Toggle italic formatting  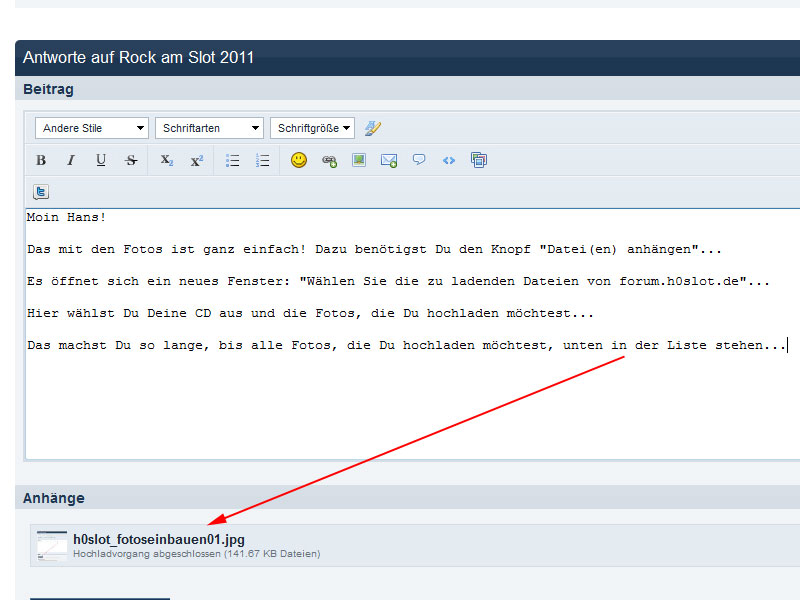click(71, 161)
